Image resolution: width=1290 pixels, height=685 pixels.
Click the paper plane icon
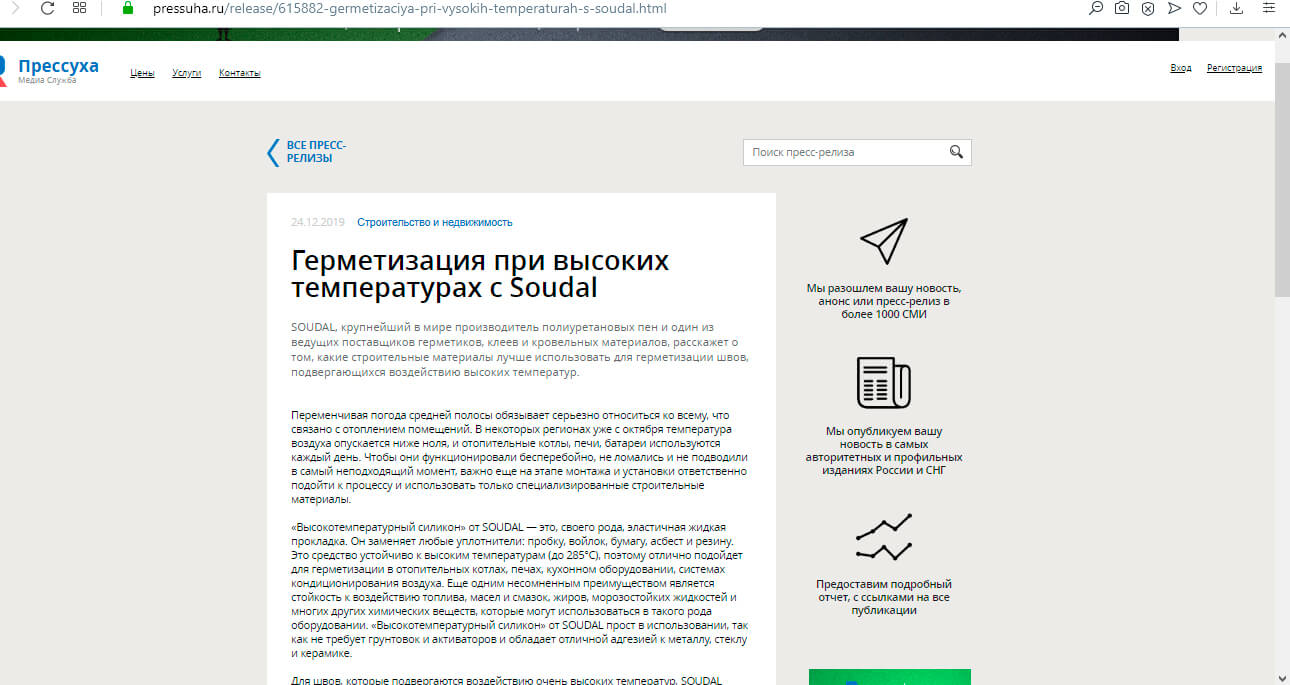point(883,241)
